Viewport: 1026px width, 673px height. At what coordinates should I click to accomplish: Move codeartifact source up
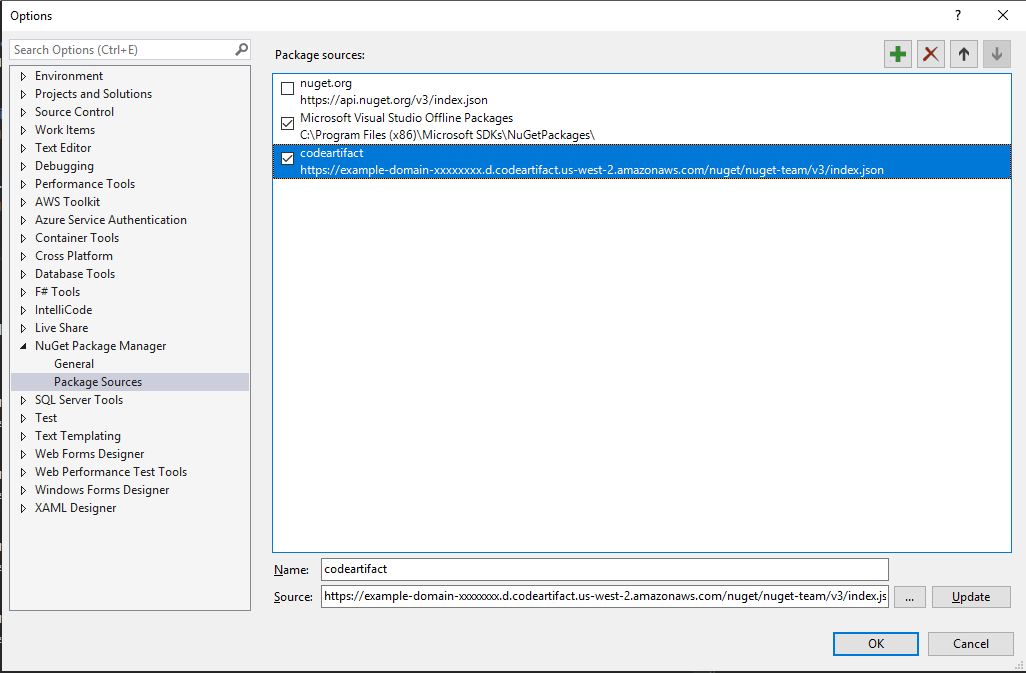[963, 53]
